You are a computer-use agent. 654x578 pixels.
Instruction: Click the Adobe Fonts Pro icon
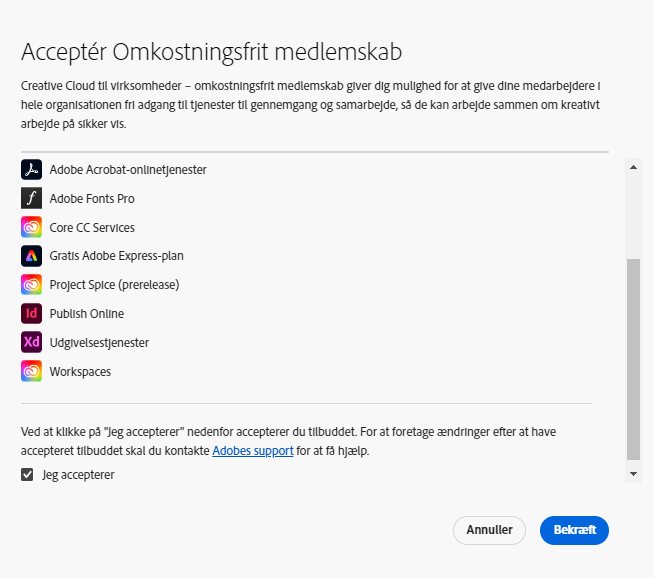point(31,199)
